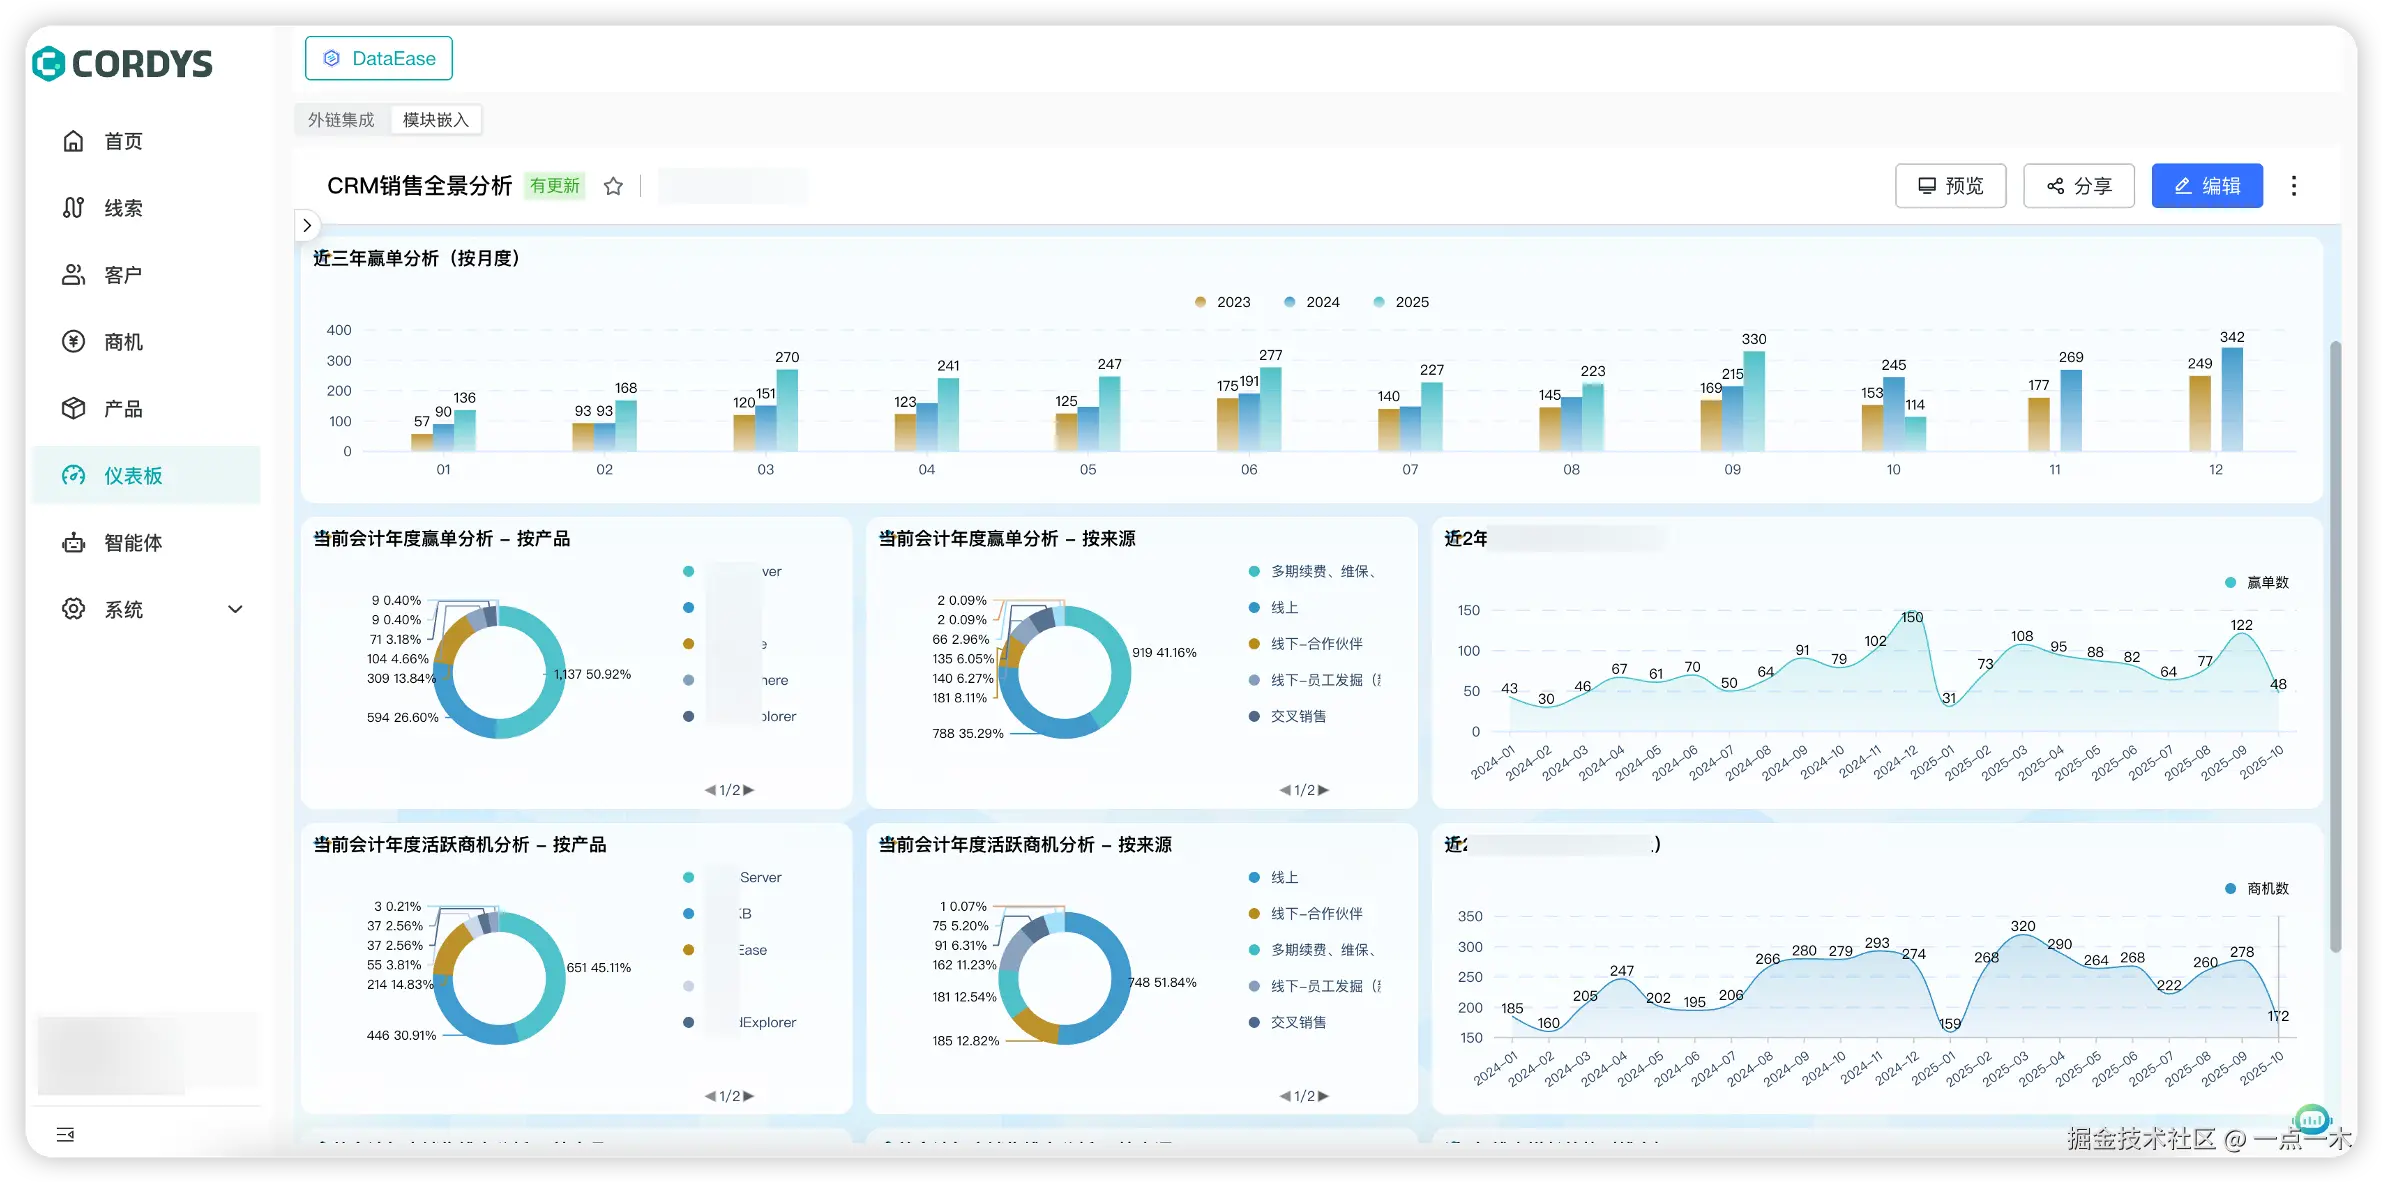
Task: Click the 分享 share button
Action: 2078,186
